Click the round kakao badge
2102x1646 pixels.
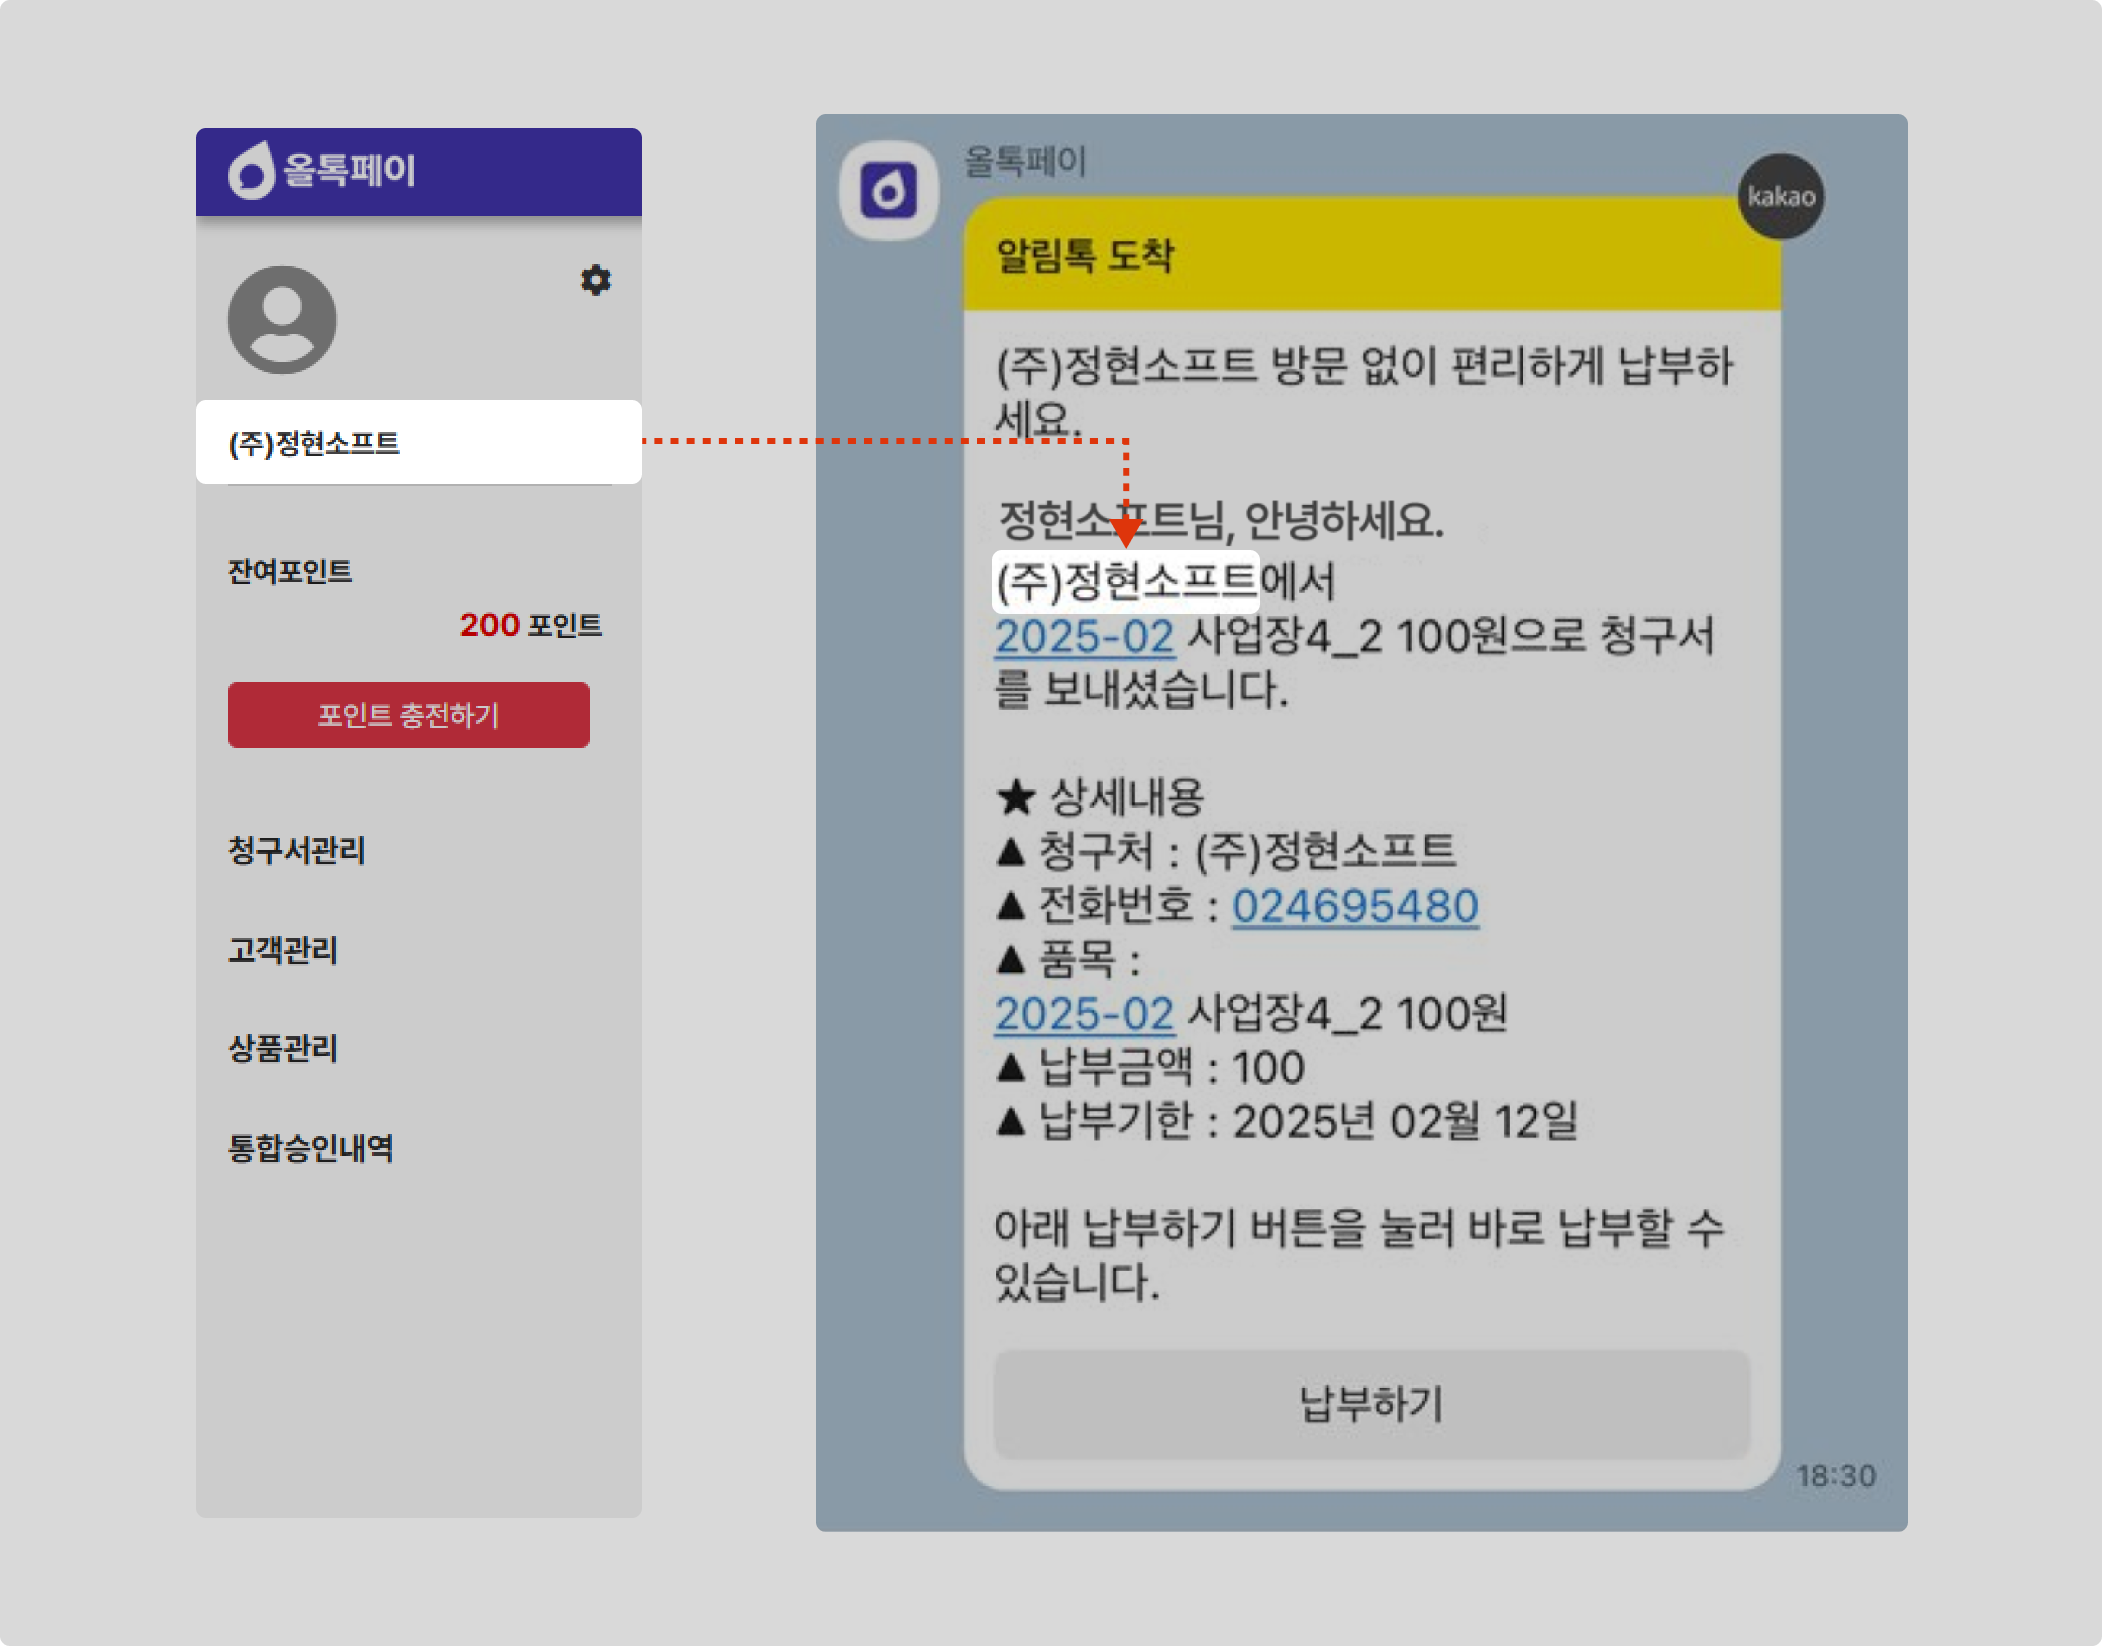(1780, 196)
